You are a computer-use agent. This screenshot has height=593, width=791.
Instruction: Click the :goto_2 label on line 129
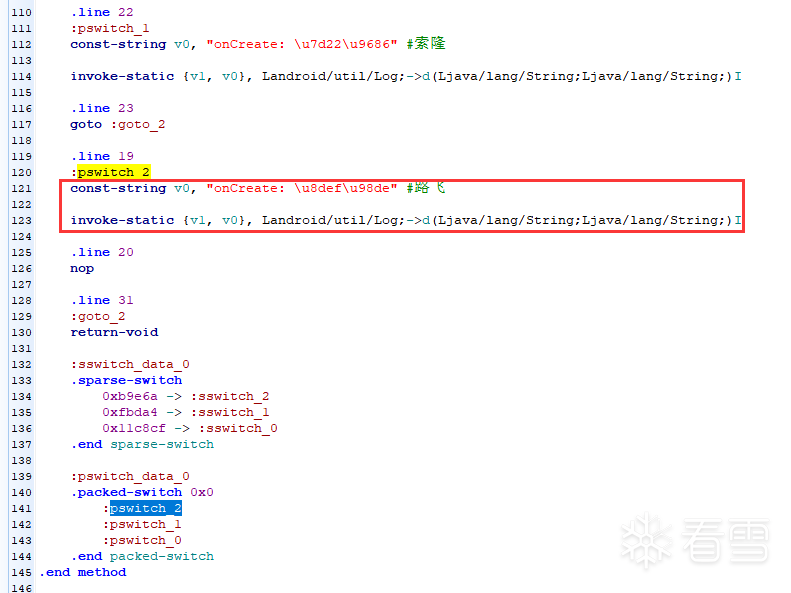coord(98,317)
